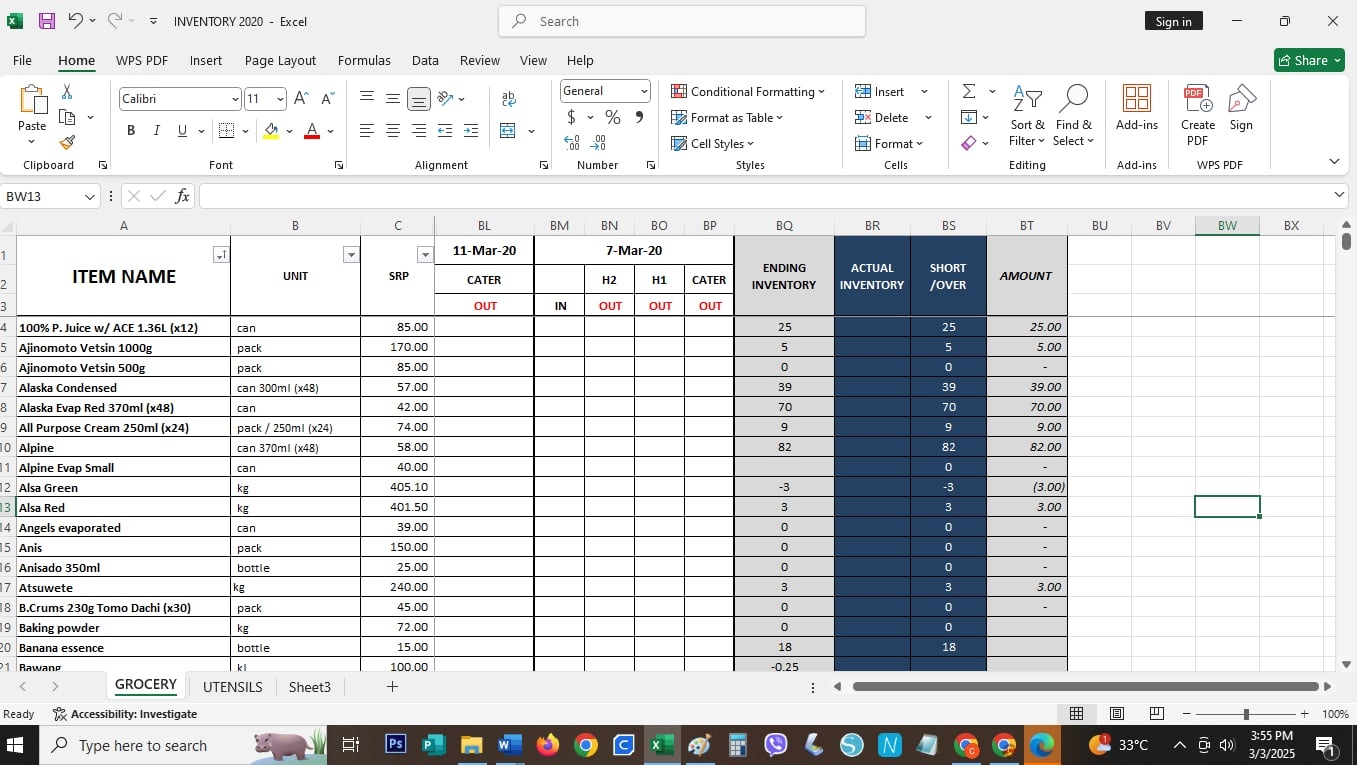
Task: Cut the selection with the scissors icon
Action: pos(67,93)
